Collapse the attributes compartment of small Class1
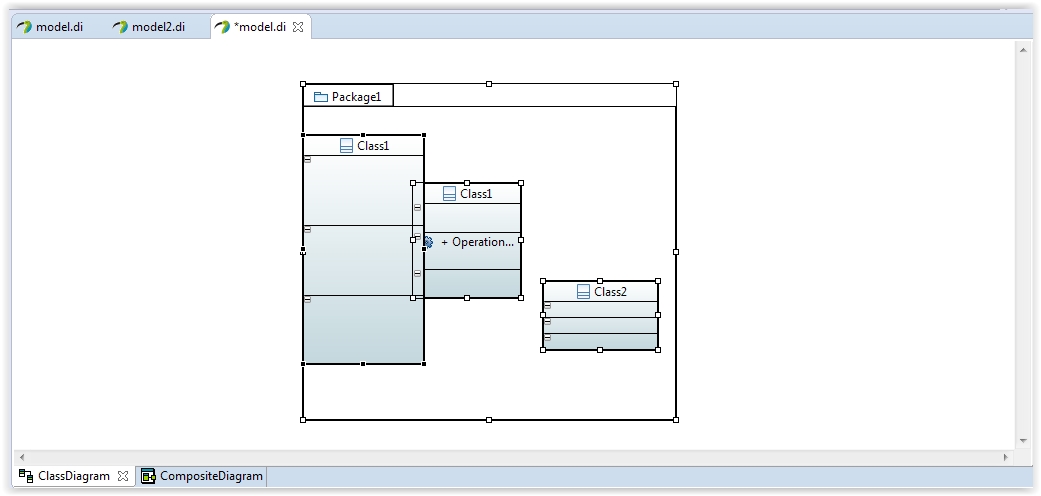Image resolution: width=1041 pixels, height=496 pixels. pyautogui.click(x=418, y=208)
